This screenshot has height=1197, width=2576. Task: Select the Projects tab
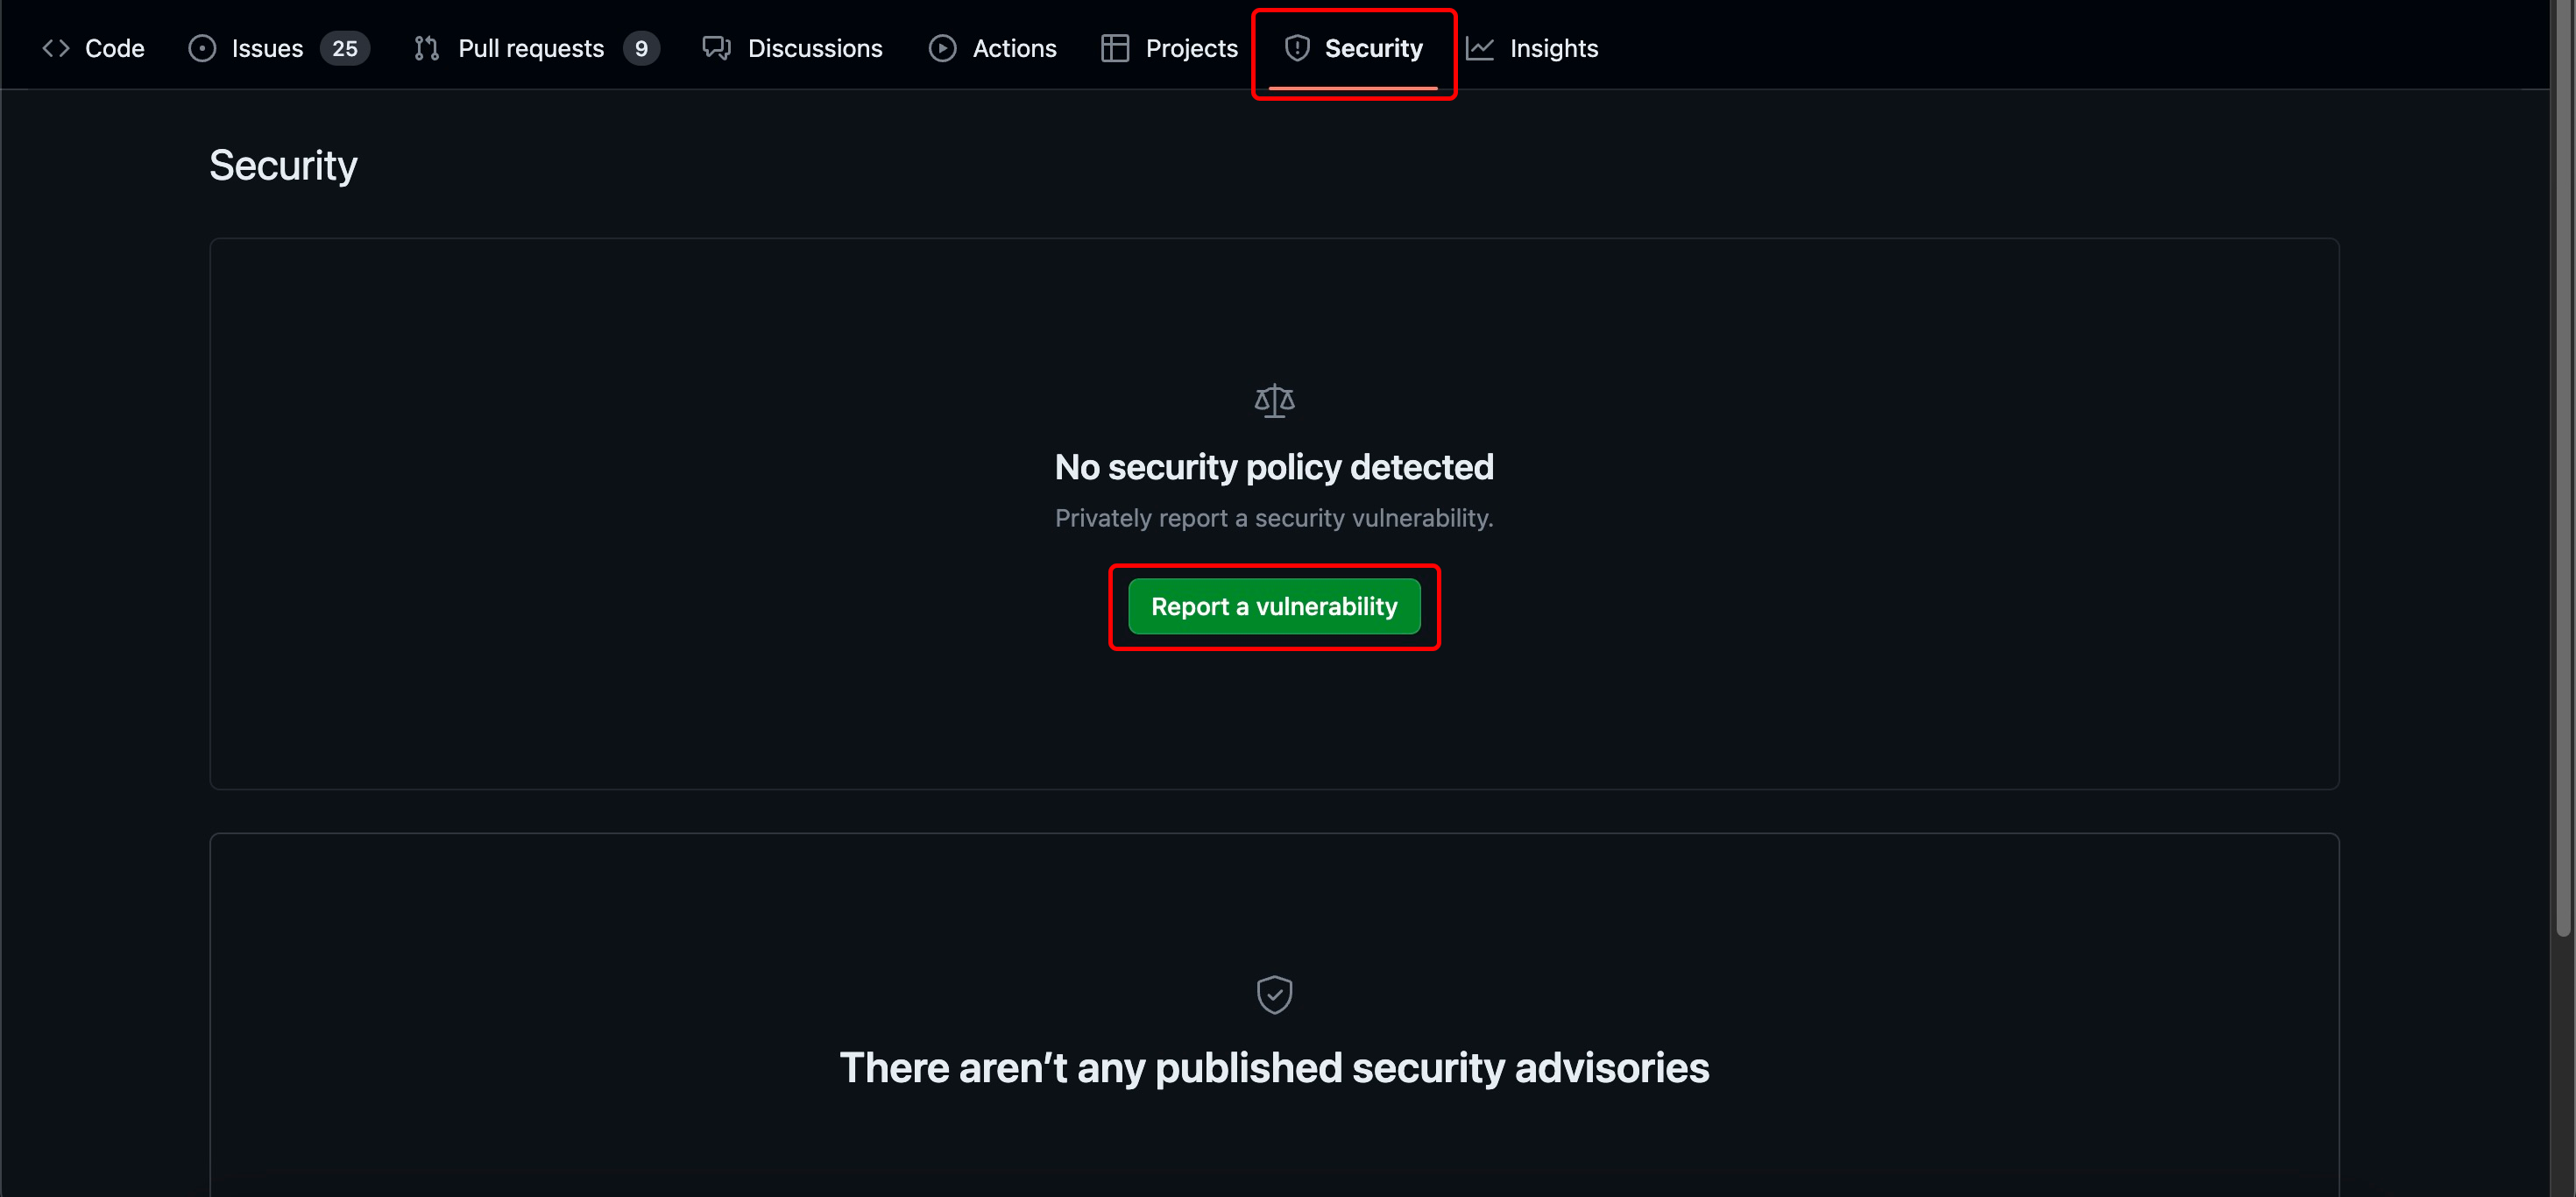click(1191, 47)
